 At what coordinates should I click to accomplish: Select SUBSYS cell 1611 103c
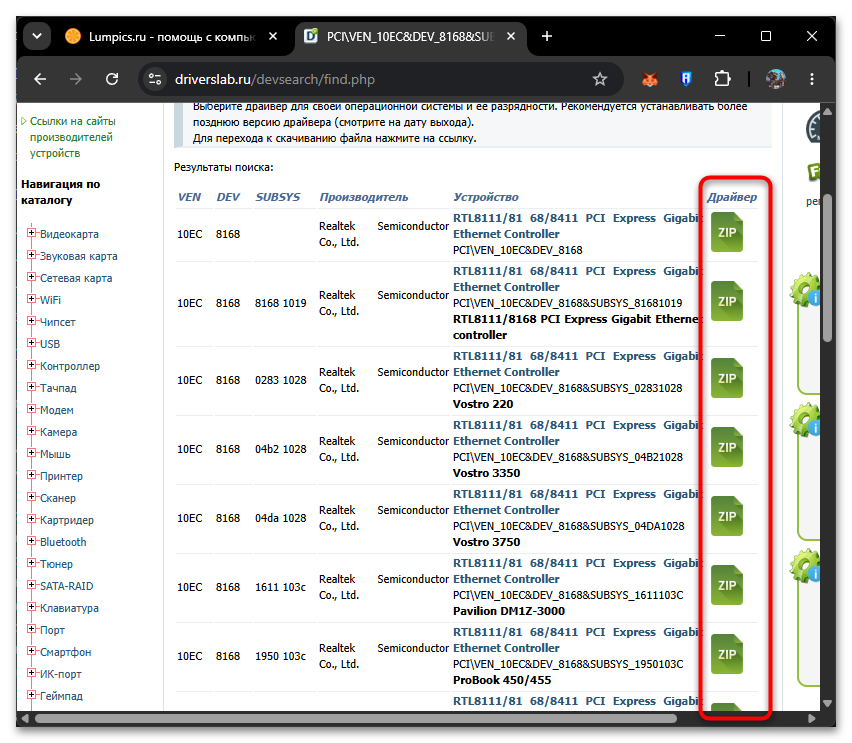(x=280, y=587)
